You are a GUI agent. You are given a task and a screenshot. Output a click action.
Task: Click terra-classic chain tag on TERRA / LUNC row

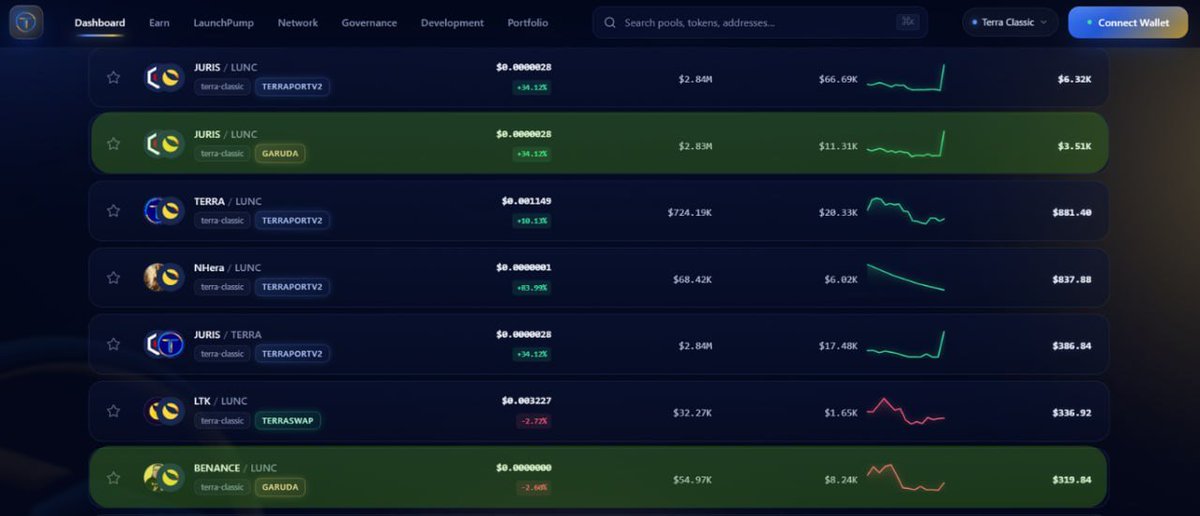pyautogui.click(x=222, y=220)
